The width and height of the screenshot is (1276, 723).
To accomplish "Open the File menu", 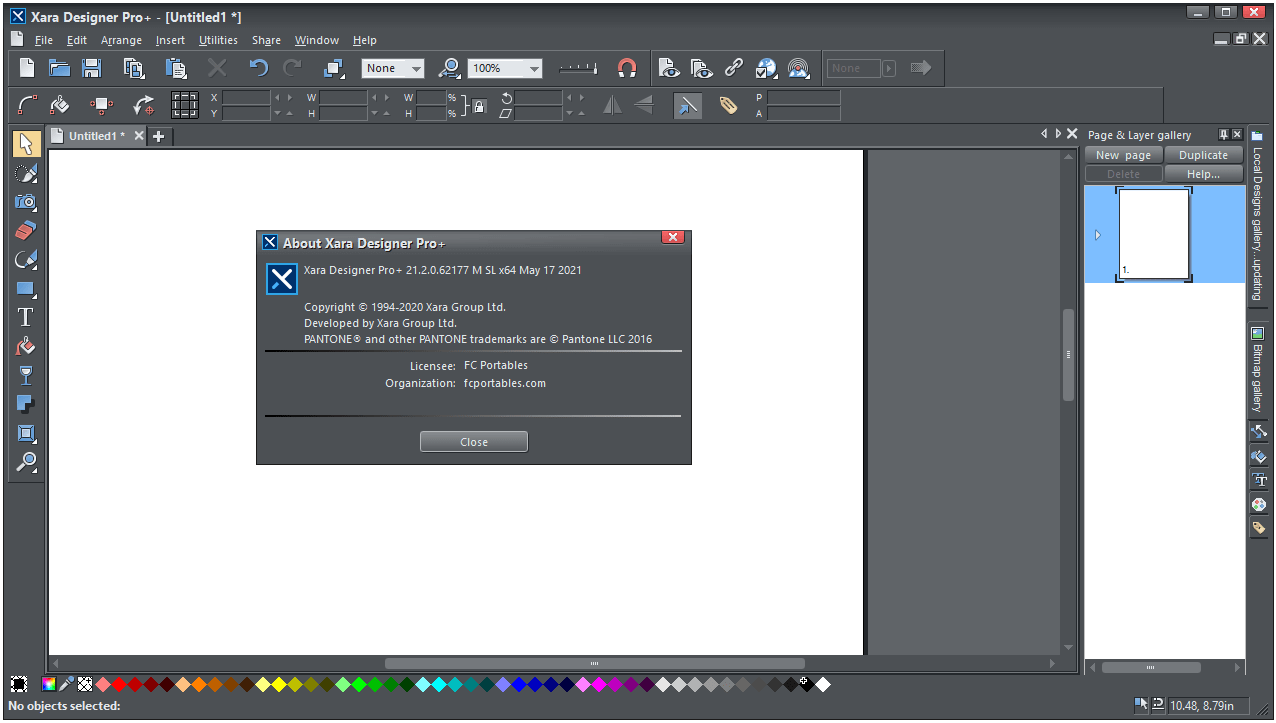I will 44,40.
